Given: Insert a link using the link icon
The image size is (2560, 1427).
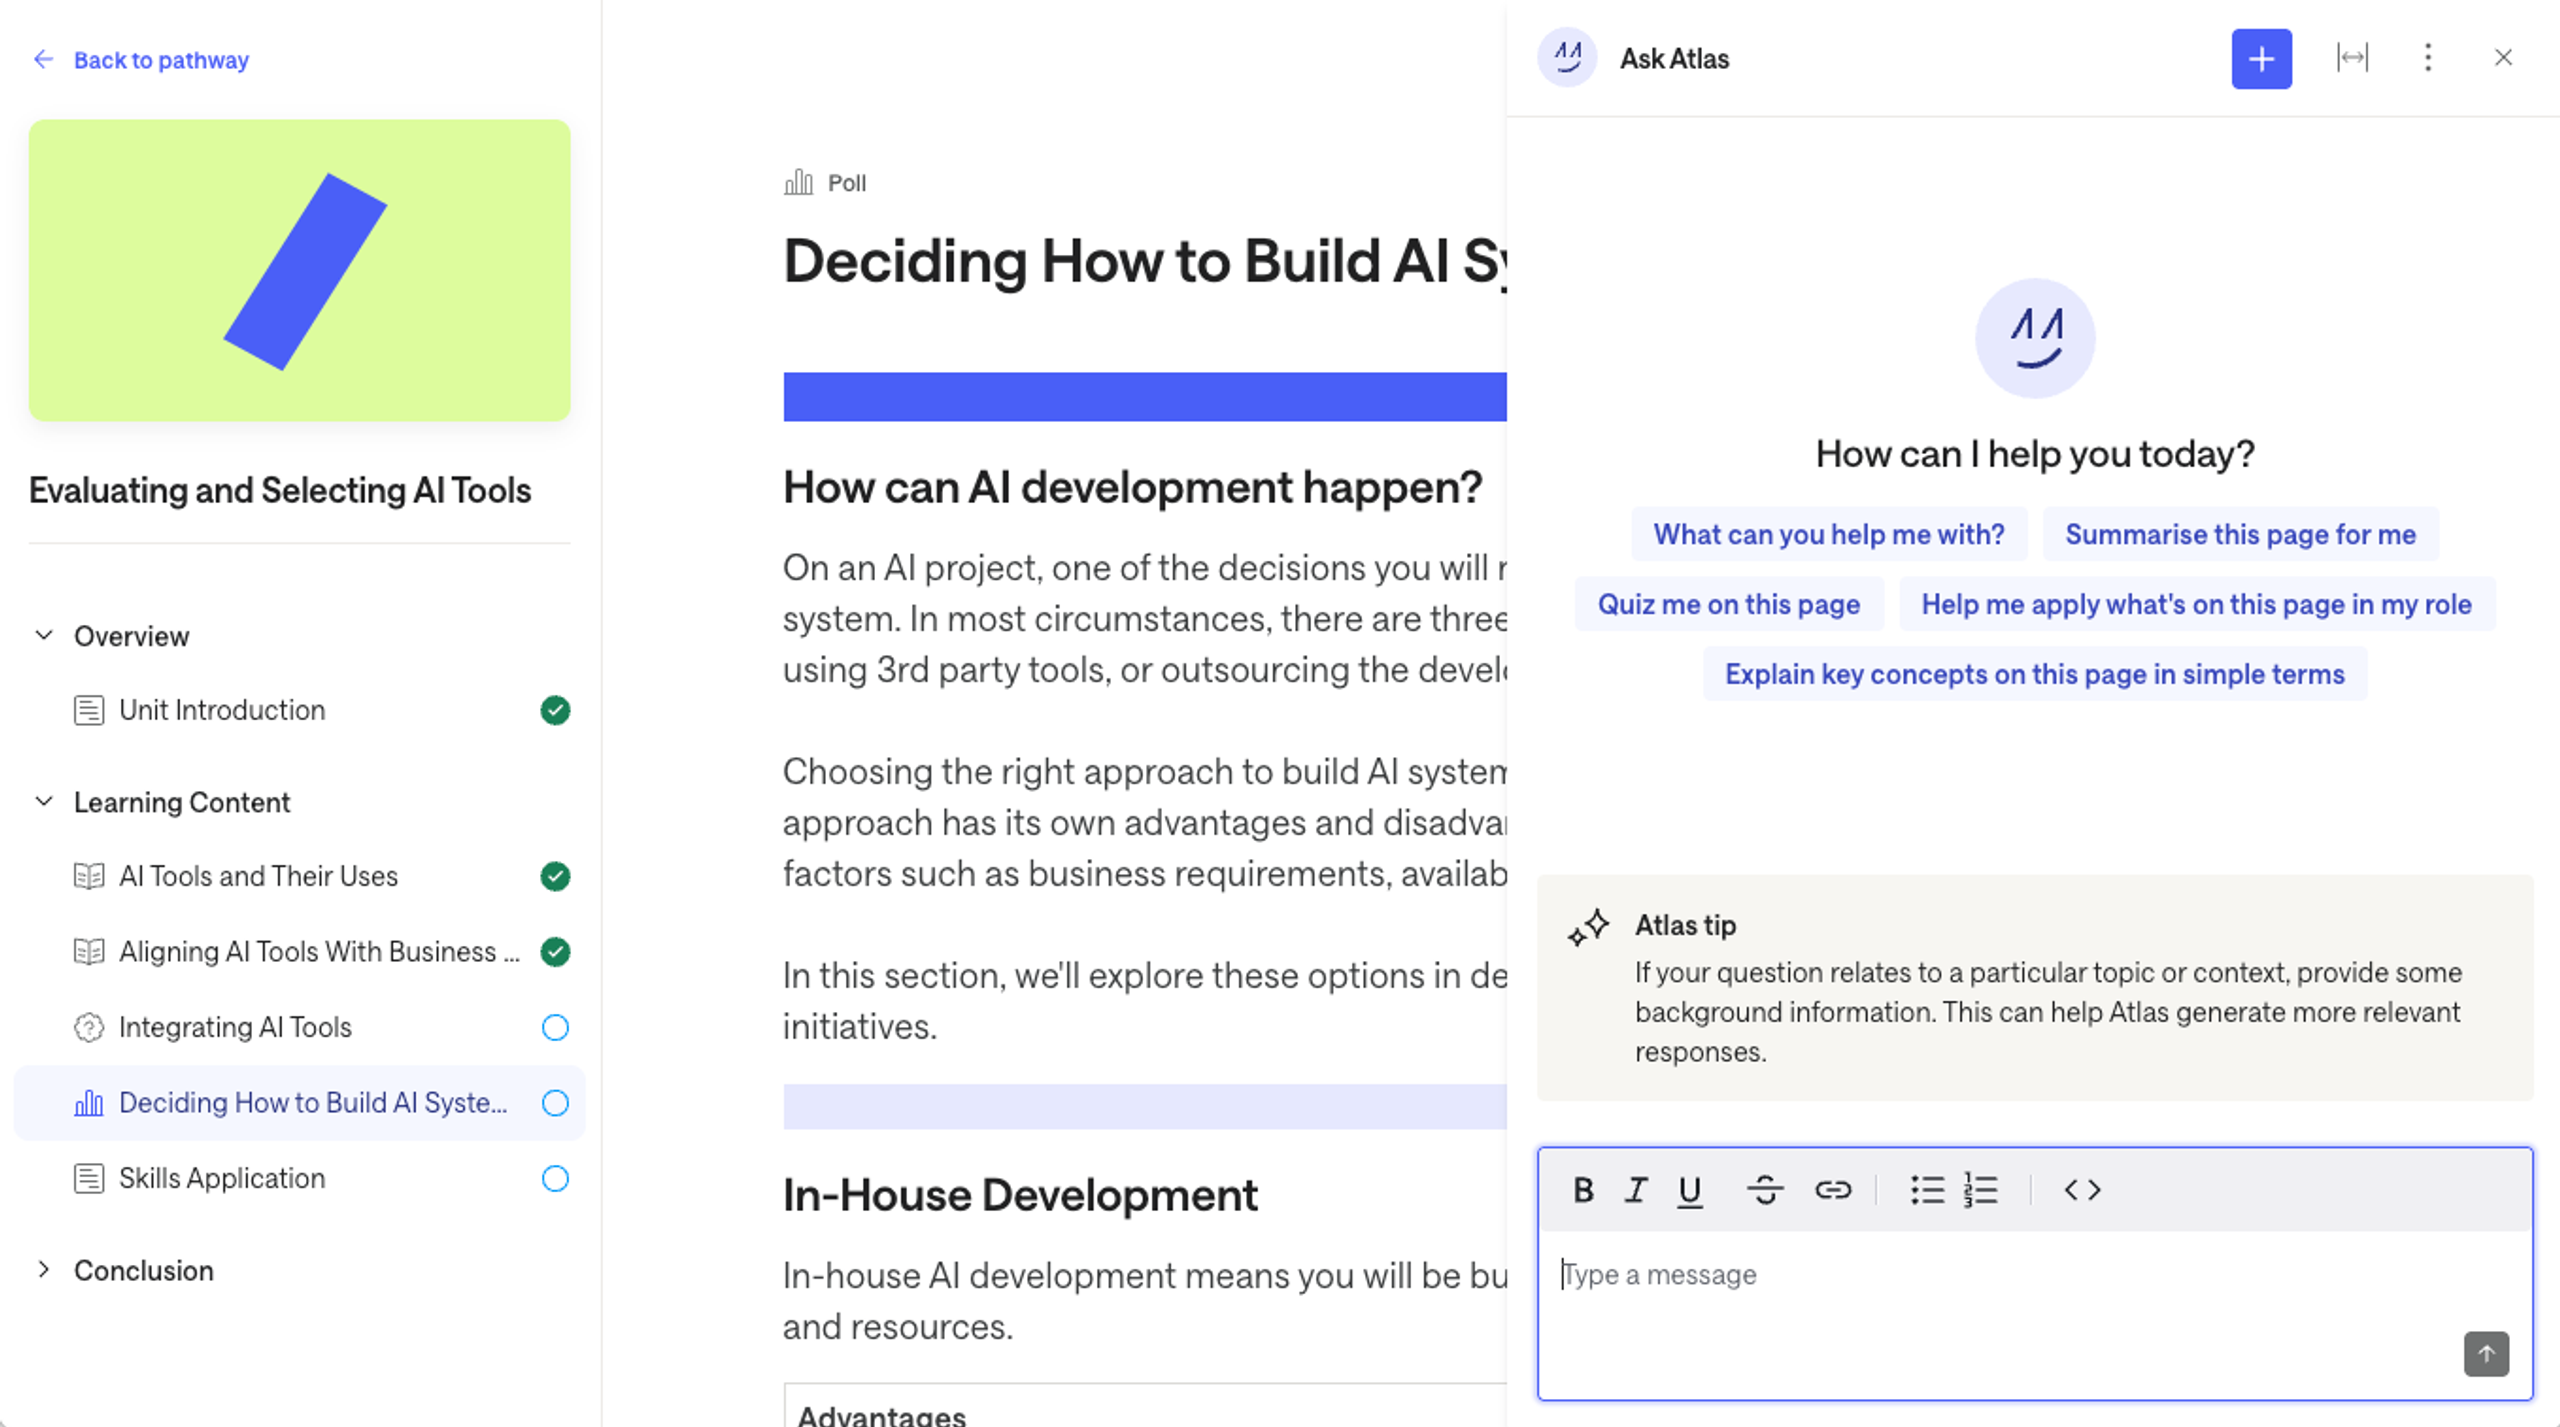Looking at the screenshot, I should click(1832, 1190).
